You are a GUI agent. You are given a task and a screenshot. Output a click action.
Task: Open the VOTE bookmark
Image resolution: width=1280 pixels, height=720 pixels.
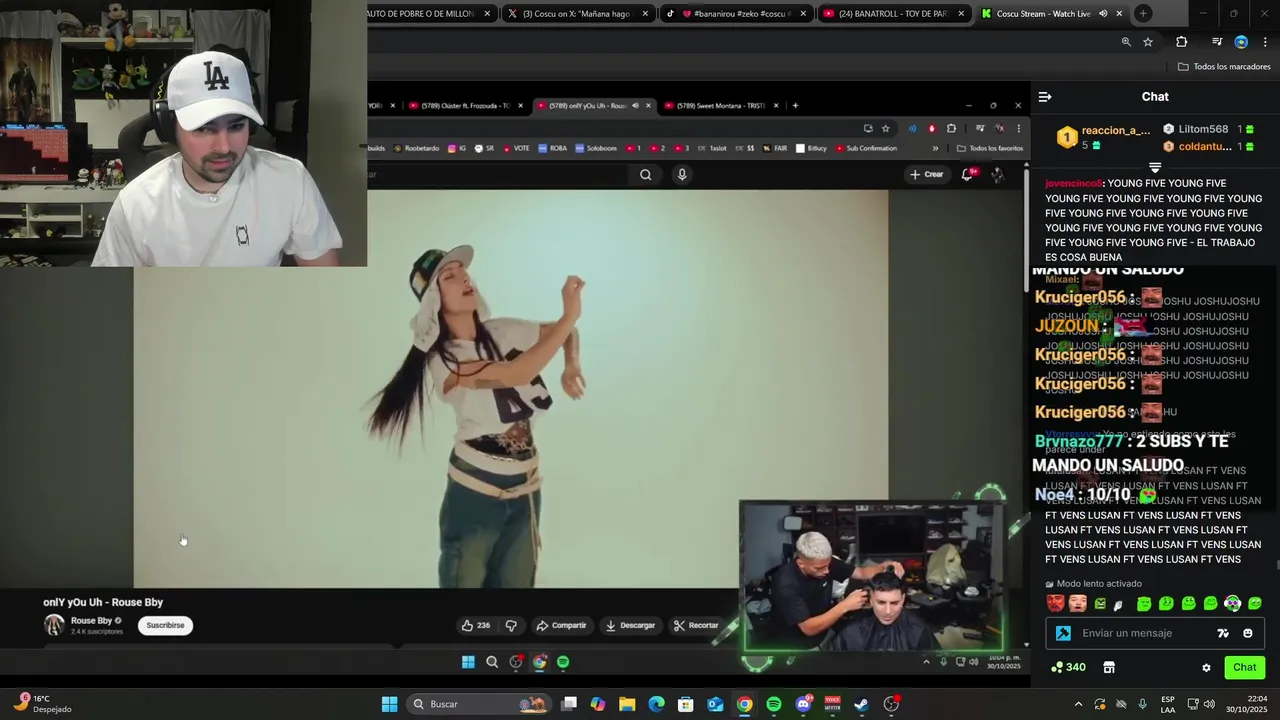(x=516, y=148)
